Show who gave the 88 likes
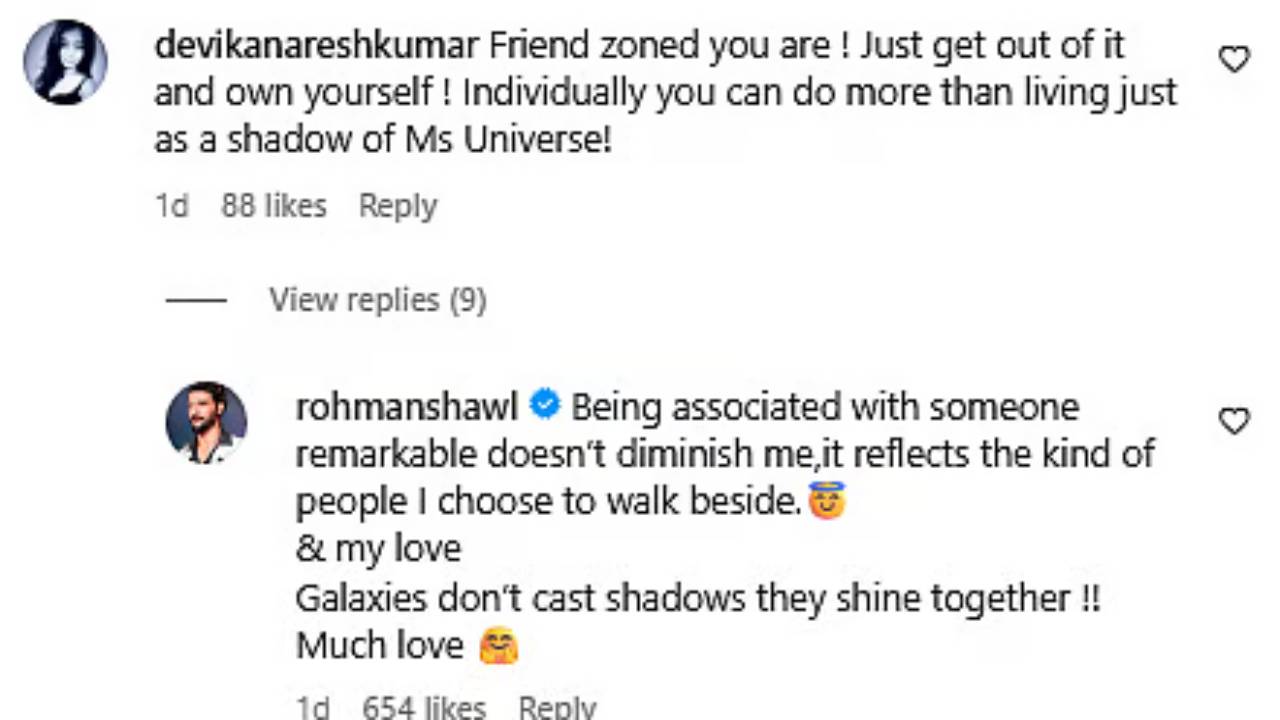This screenshot has width=1280, height=720. tap(273, 206)
